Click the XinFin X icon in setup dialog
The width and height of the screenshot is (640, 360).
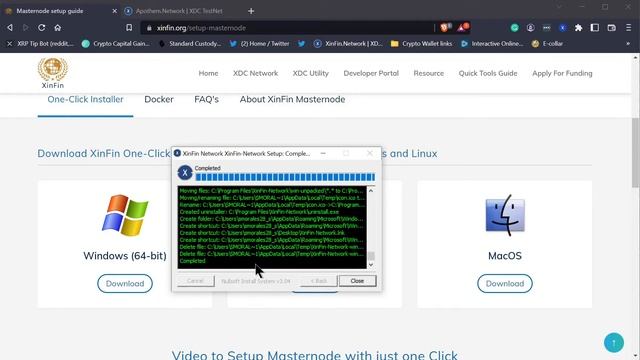click(x=185, y=173)
